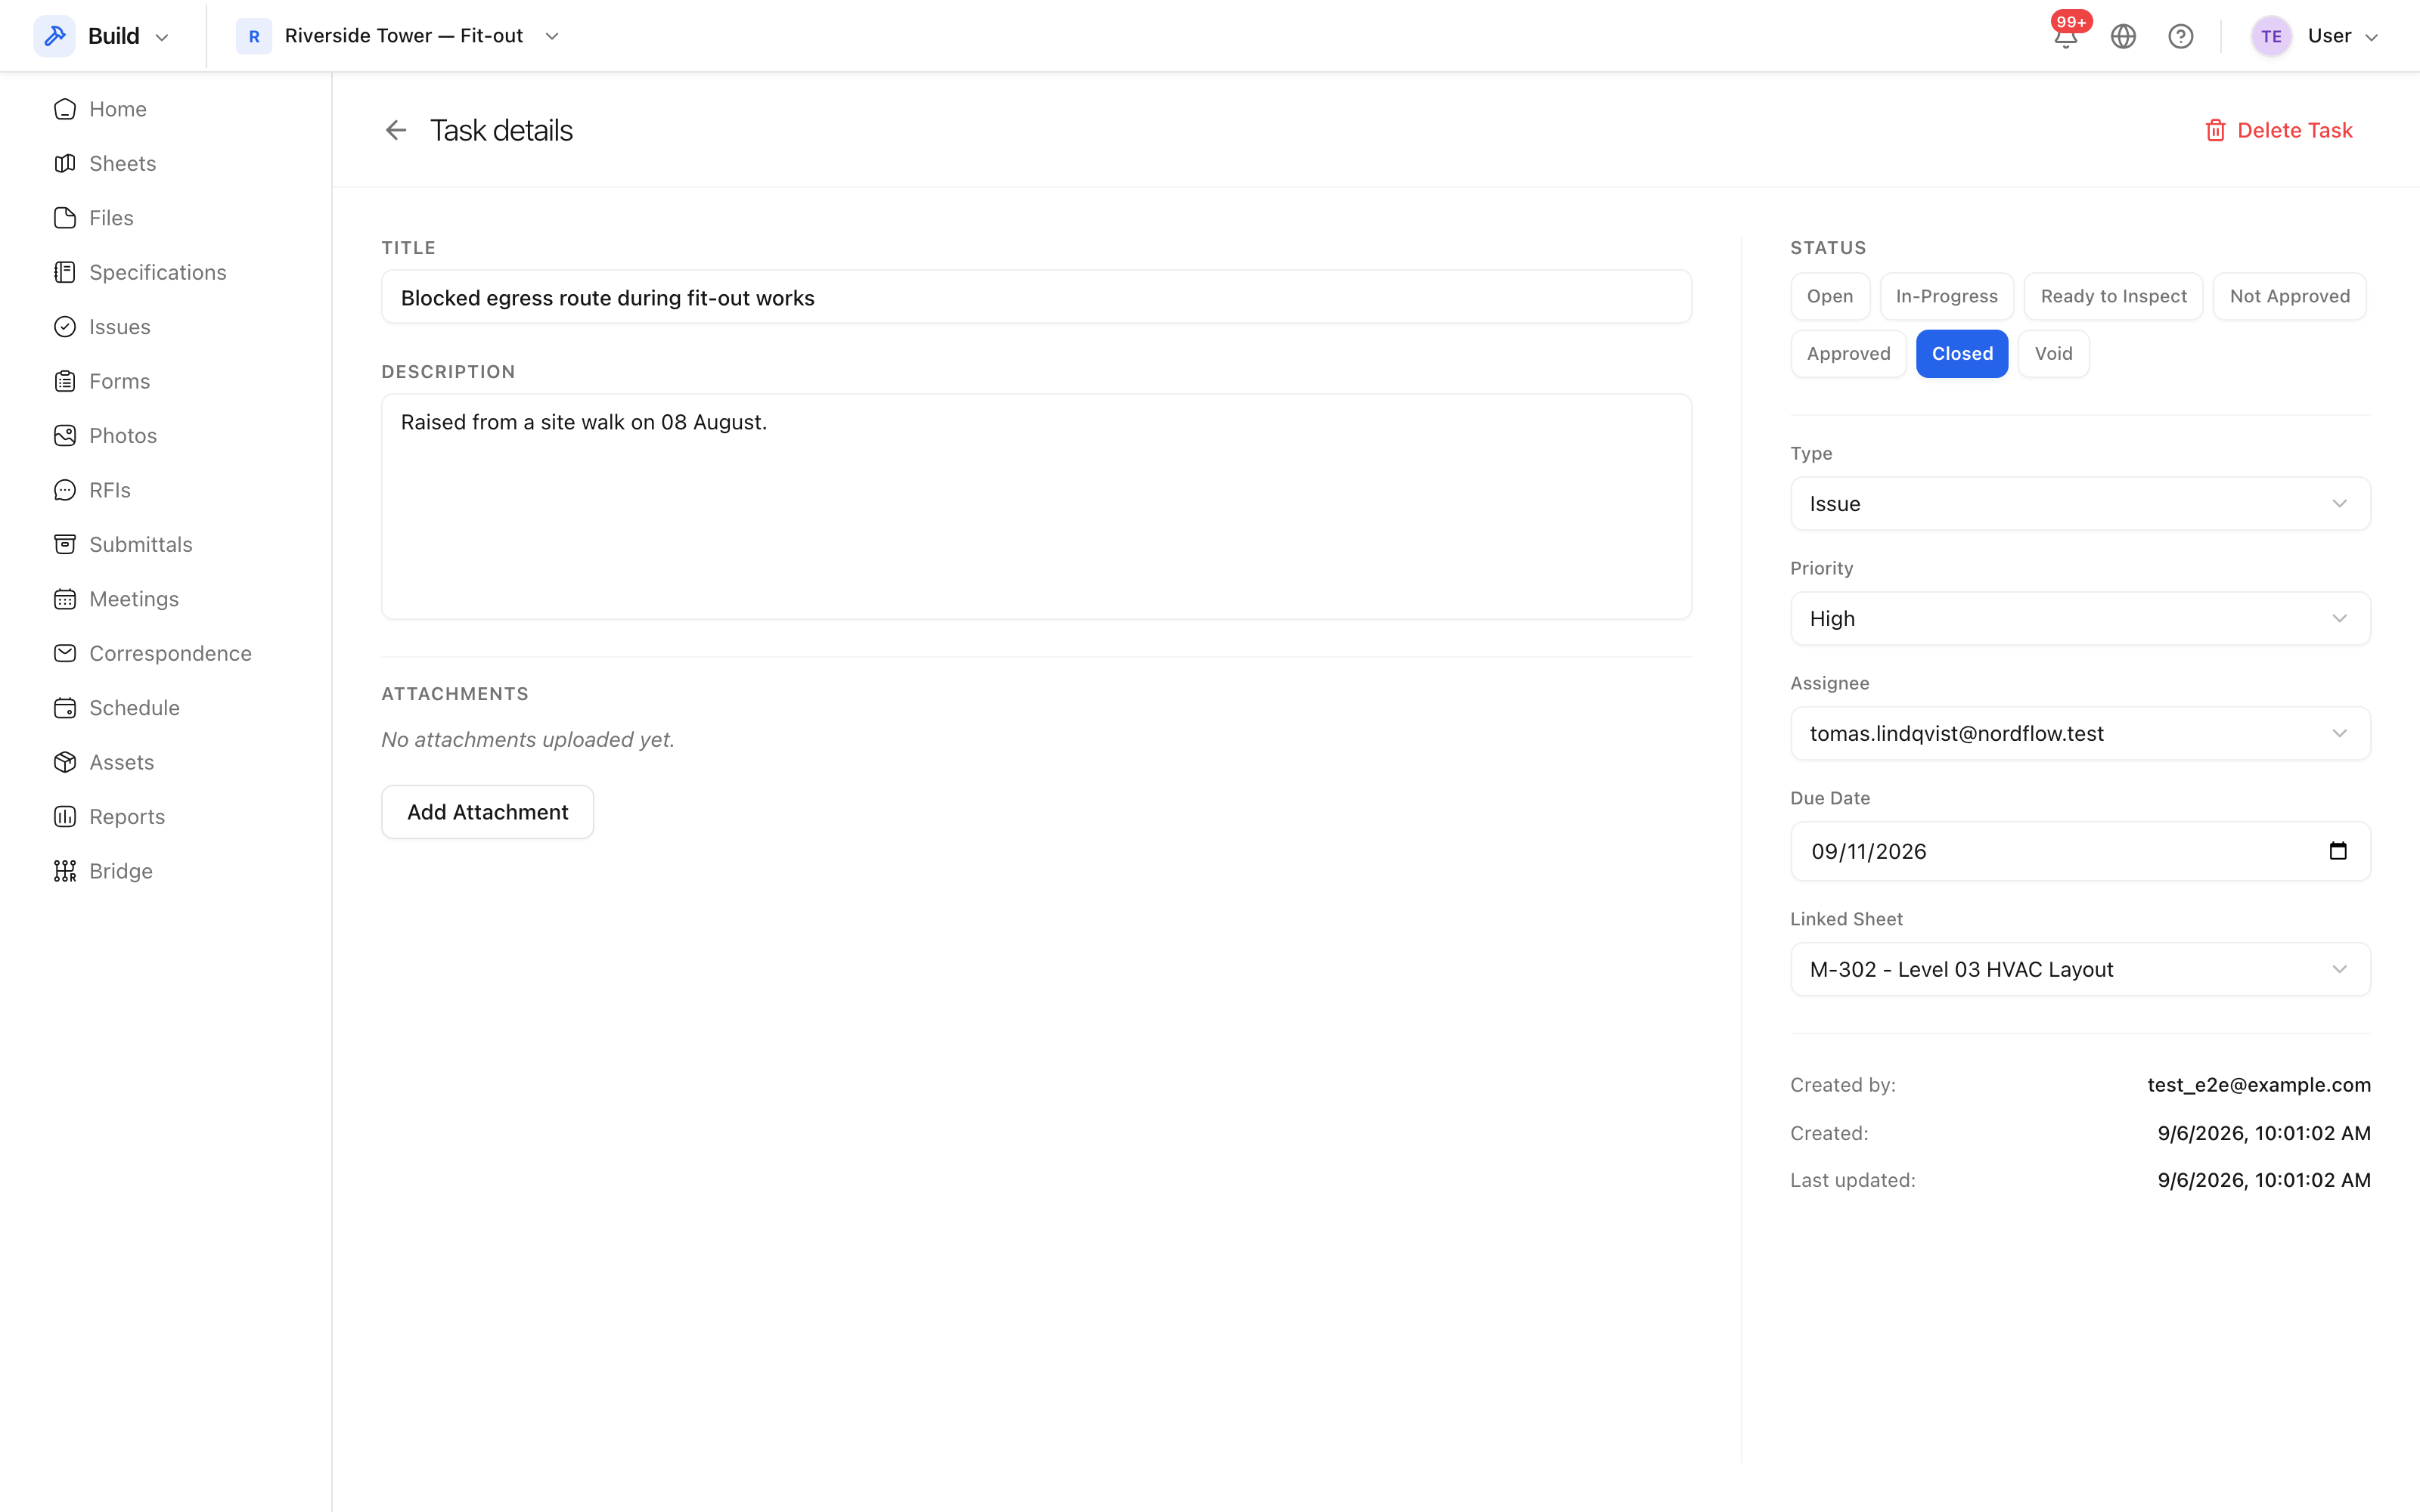The image size is (2420, 1512).
Task: Click into the Title input field
Action: pos(1036,297)
